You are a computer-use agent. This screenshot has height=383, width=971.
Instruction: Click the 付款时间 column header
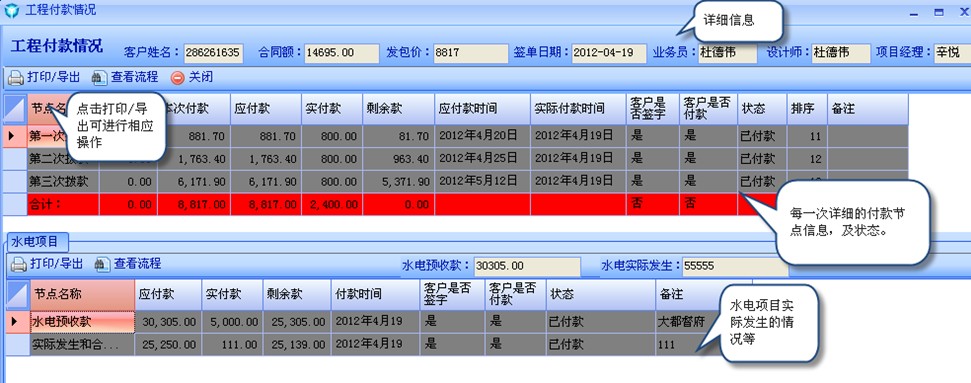(375, 294)
